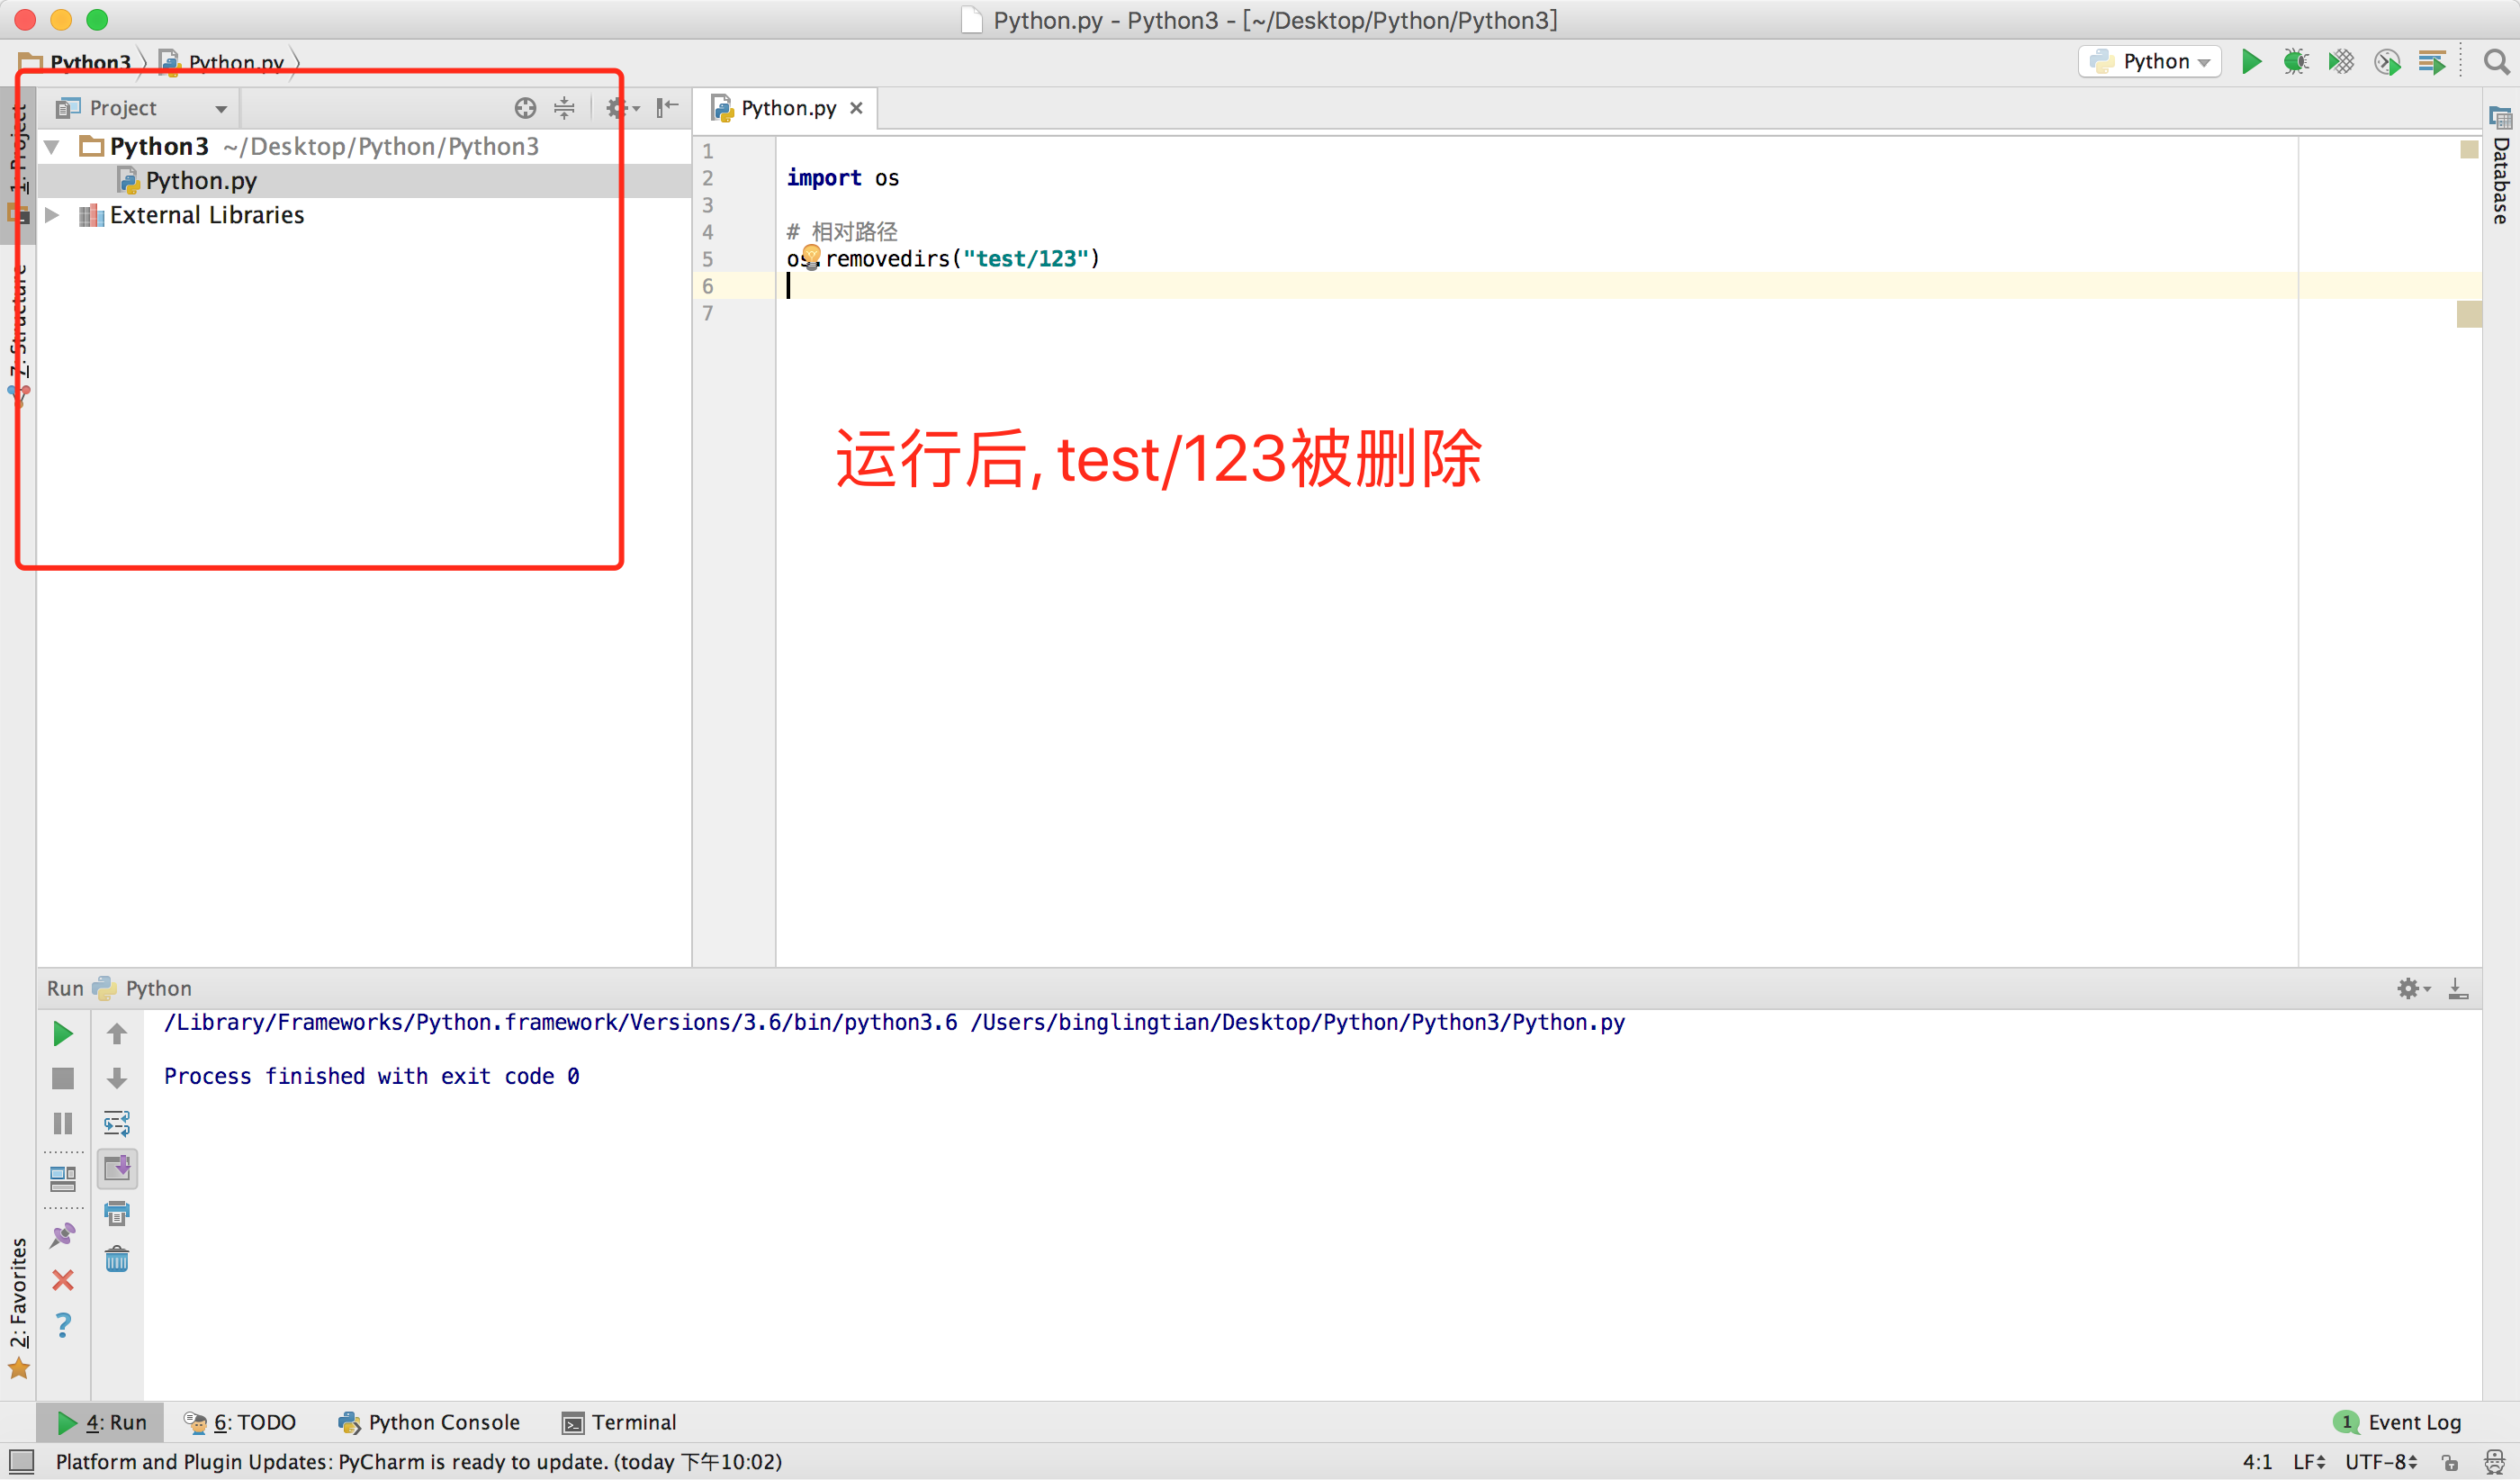2520x1480 pixels.
Task: Collapse the Python3 project folder
Action: click(x=52, y=147)
